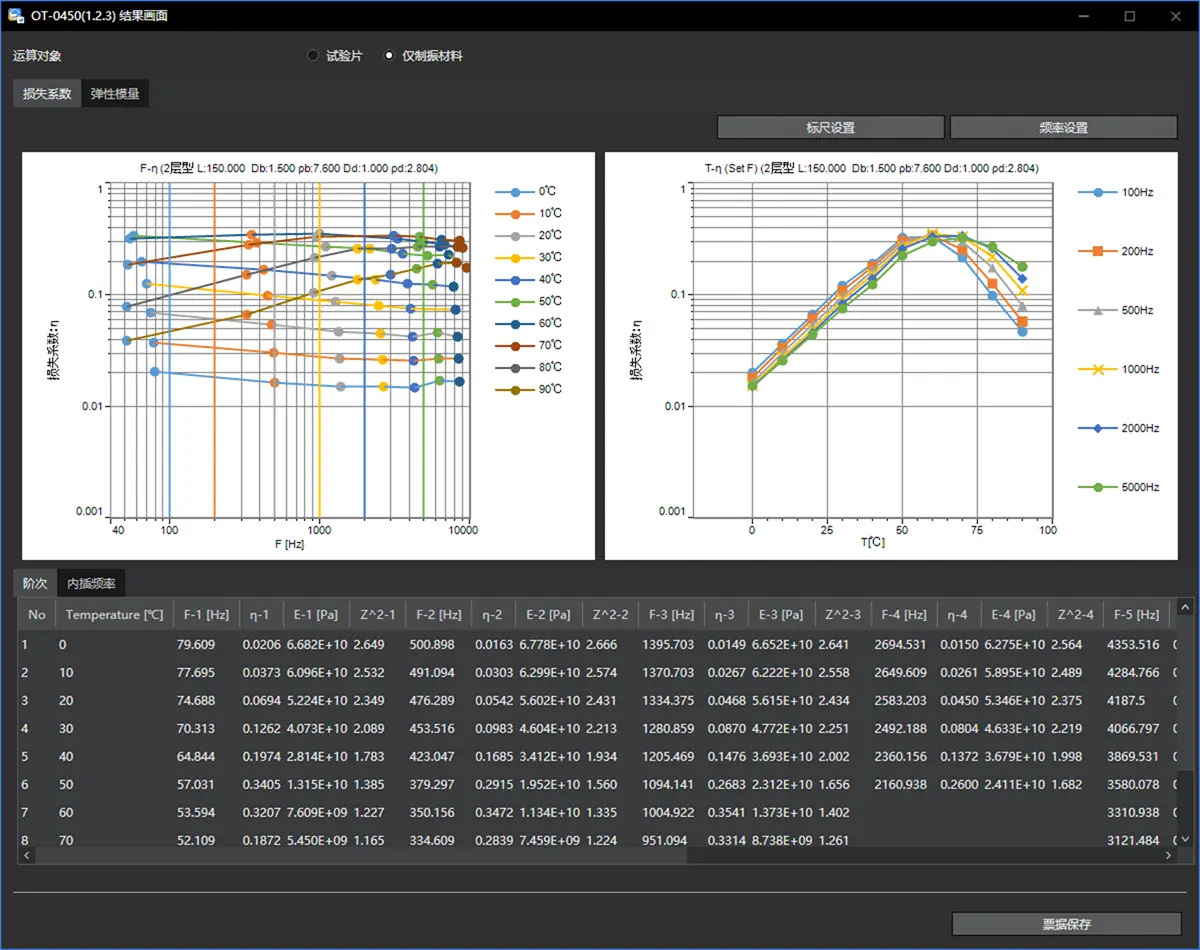Click the F-4 [Hz] column header
This screenshot has height=950, width=1200.
point(903,614)
